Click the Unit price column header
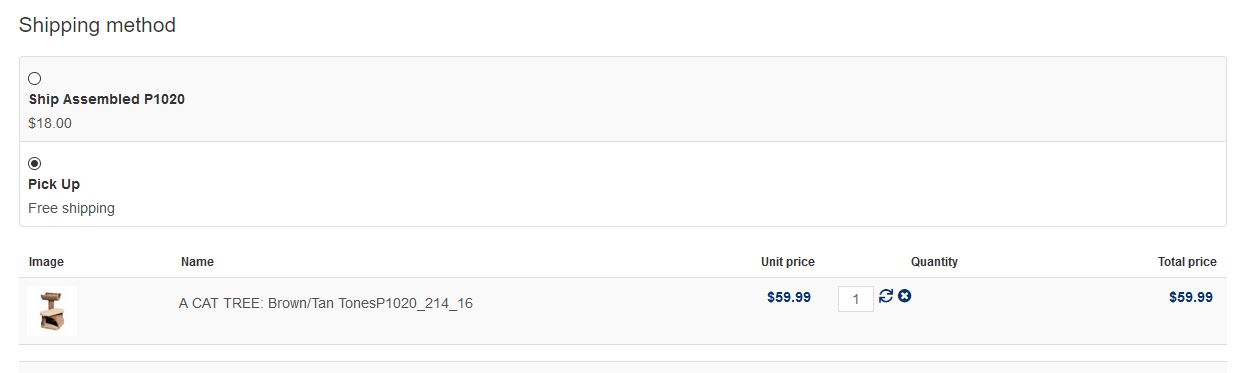 point(788,262)
